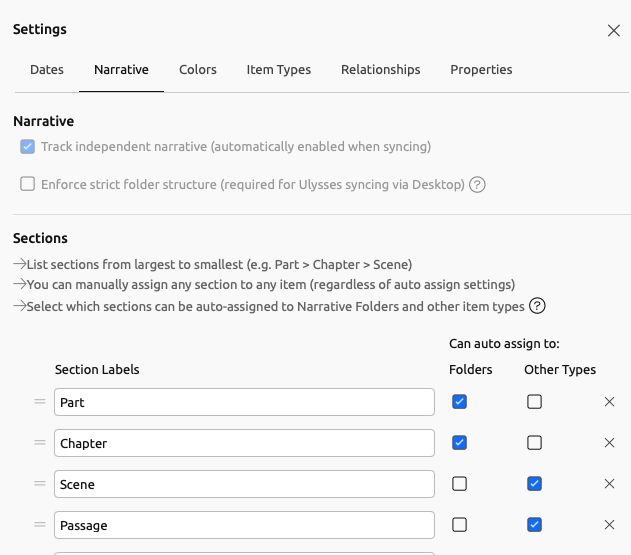Check Folders auto-assign for Scene

[459, 484]
